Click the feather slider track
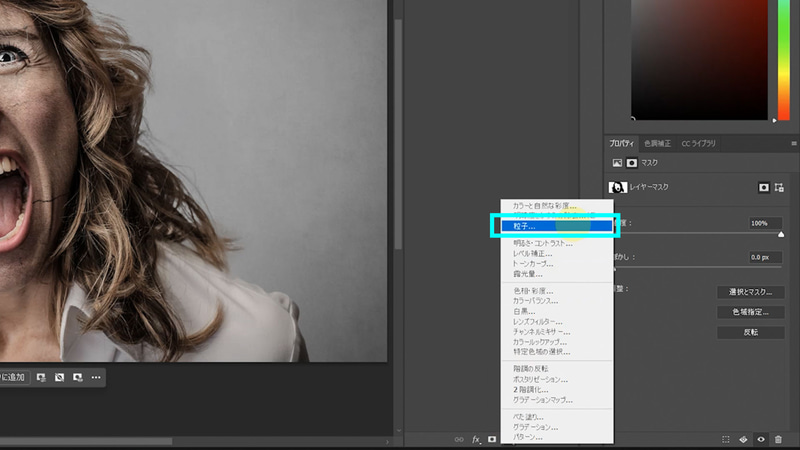 click(698, 267)
